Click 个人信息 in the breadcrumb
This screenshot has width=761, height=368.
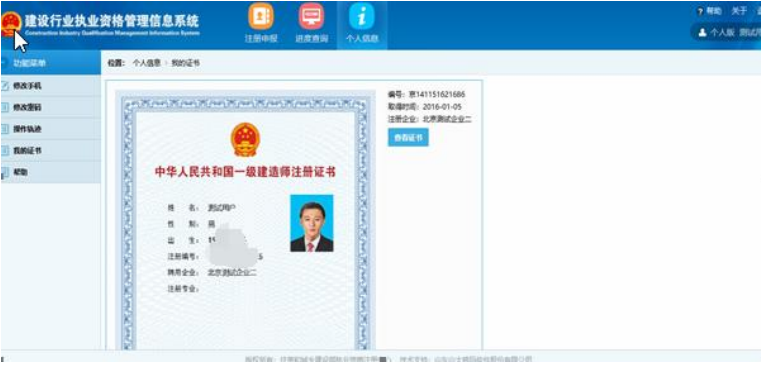pos(147,63)
